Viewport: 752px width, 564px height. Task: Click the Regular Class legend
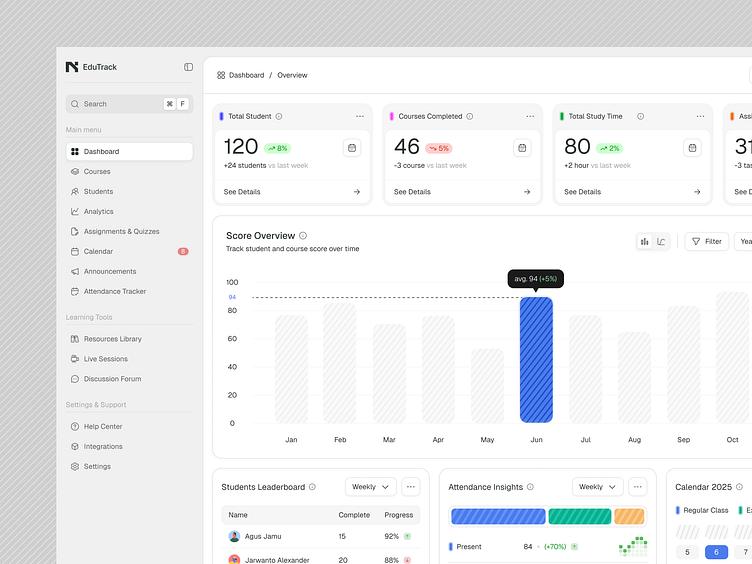[702, 510]
